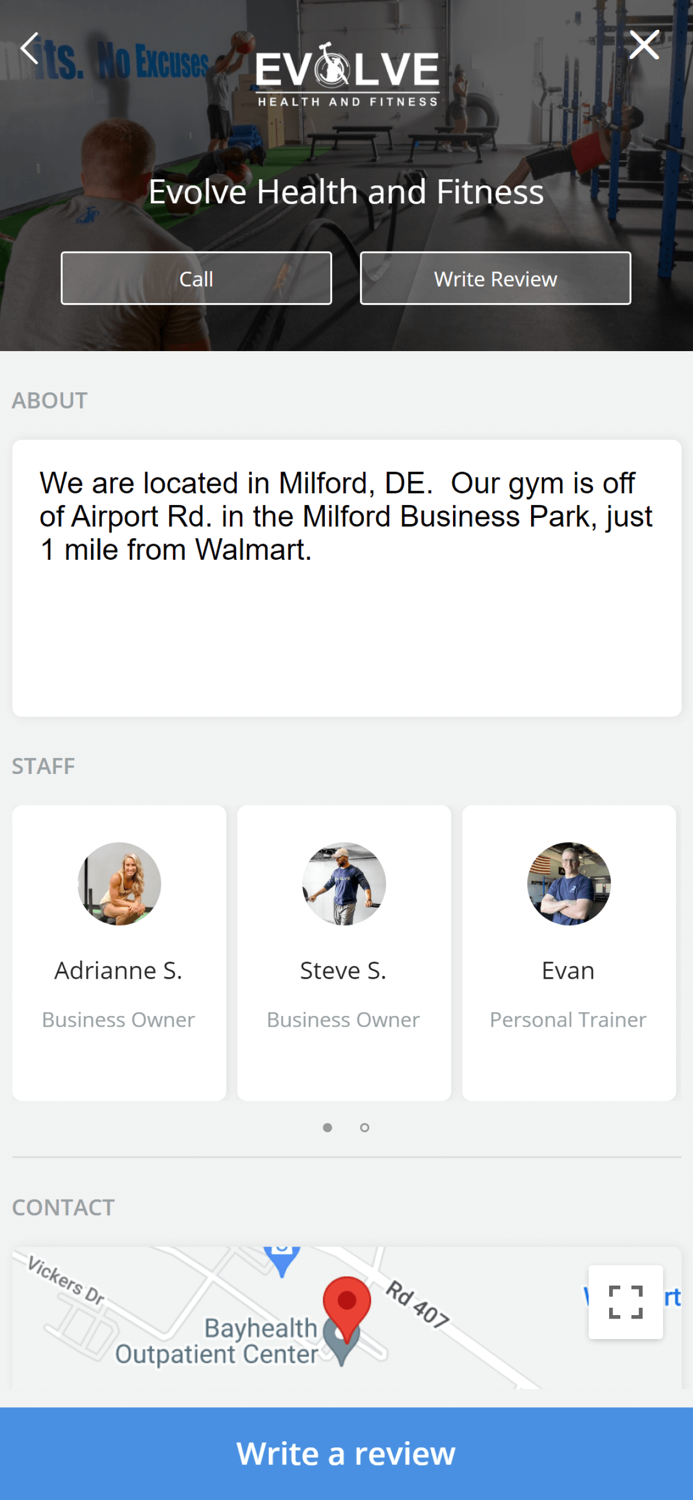Select Evan's Personal Trainer card
Screen dimensions: 693x1500
point(568,950)
